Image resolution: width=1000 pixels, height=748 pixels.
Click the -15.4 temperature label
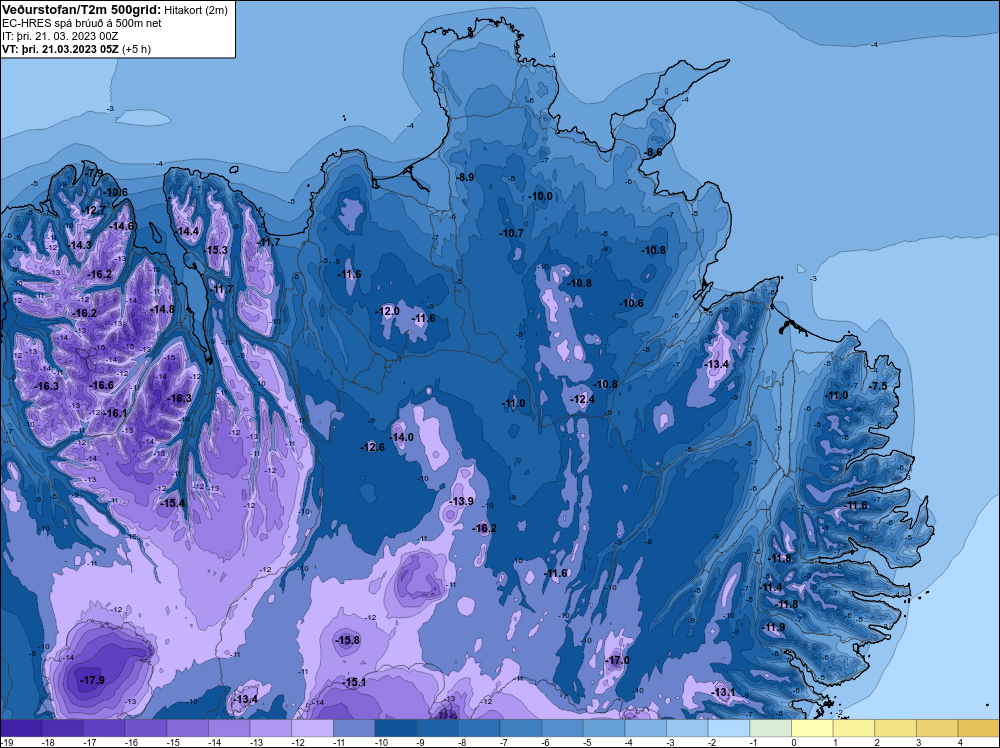(172, 503)
